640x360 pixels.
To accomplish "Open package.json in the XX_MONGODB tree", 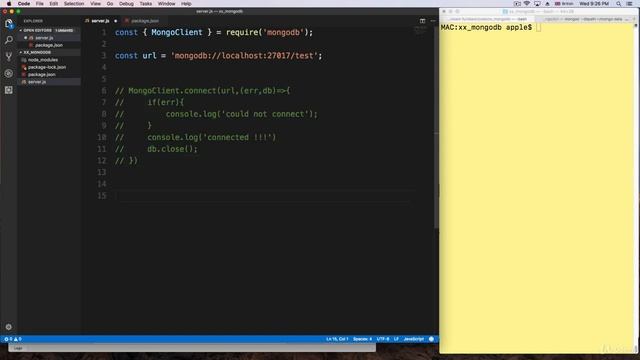I will [42, 75].
